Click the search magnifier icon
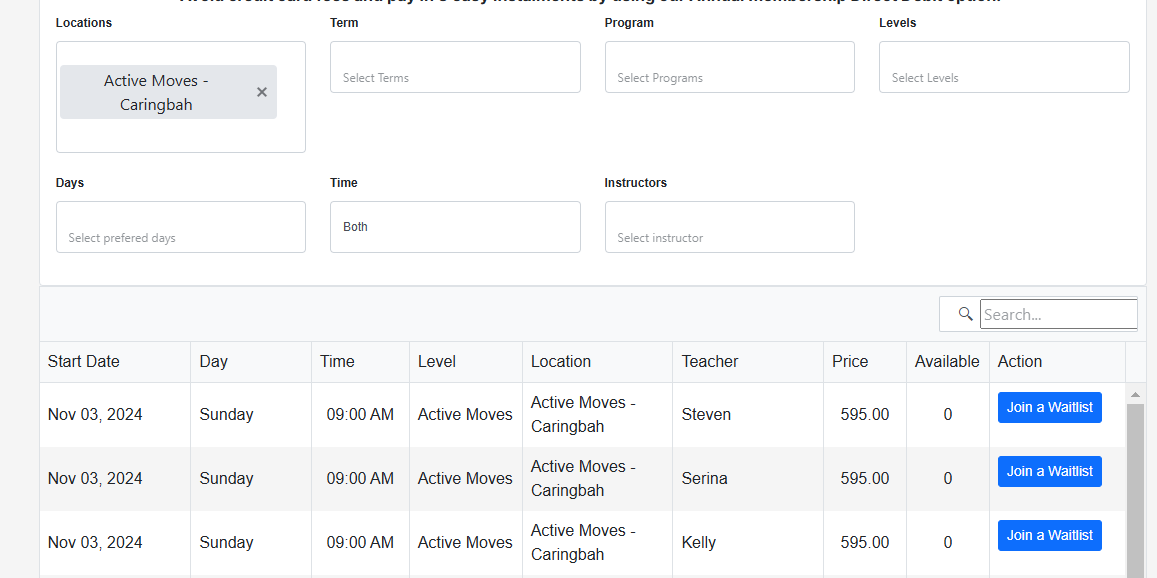Image resolution: width=1157 pixels, height=578 pixels. tap(965, 314)
